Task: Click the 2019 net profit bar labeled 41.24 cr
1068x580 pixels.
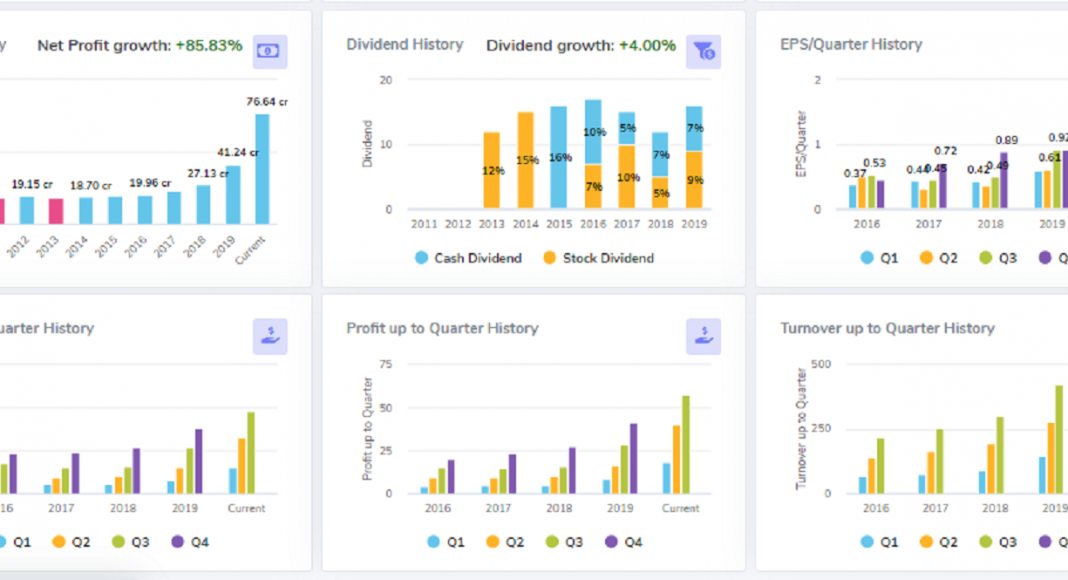Action: coord(233,195)
